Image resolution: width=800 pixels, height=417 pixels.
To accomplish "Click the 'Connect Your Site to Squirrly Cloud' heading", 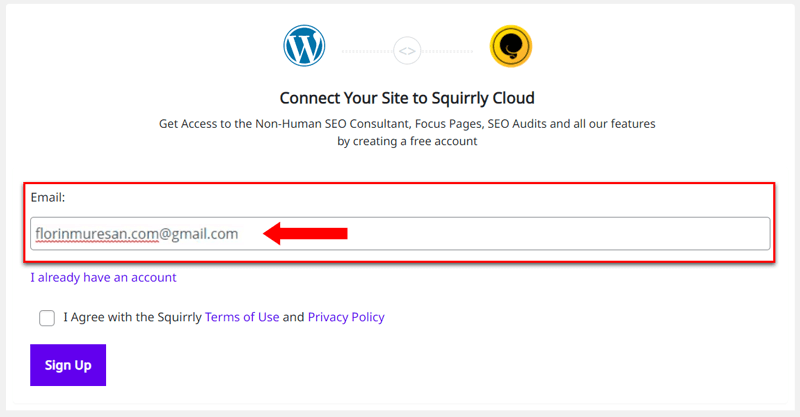I will 407,98.
